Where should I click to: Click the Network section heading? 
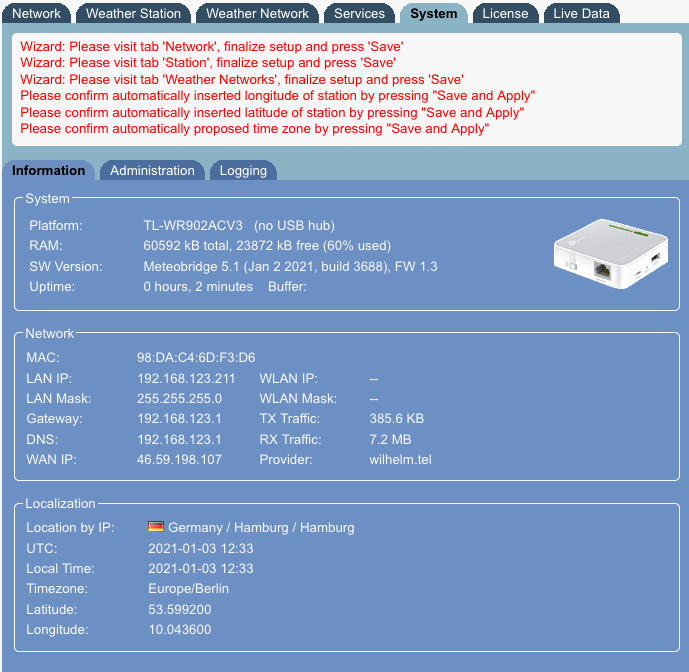tap(50, 334)
